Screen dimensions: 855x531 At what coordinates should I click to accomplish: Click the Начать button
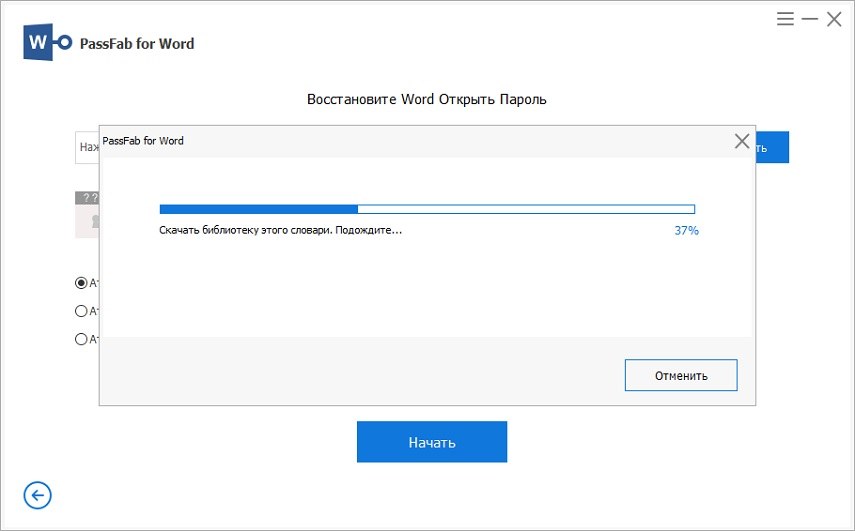(x=432, y=442)
